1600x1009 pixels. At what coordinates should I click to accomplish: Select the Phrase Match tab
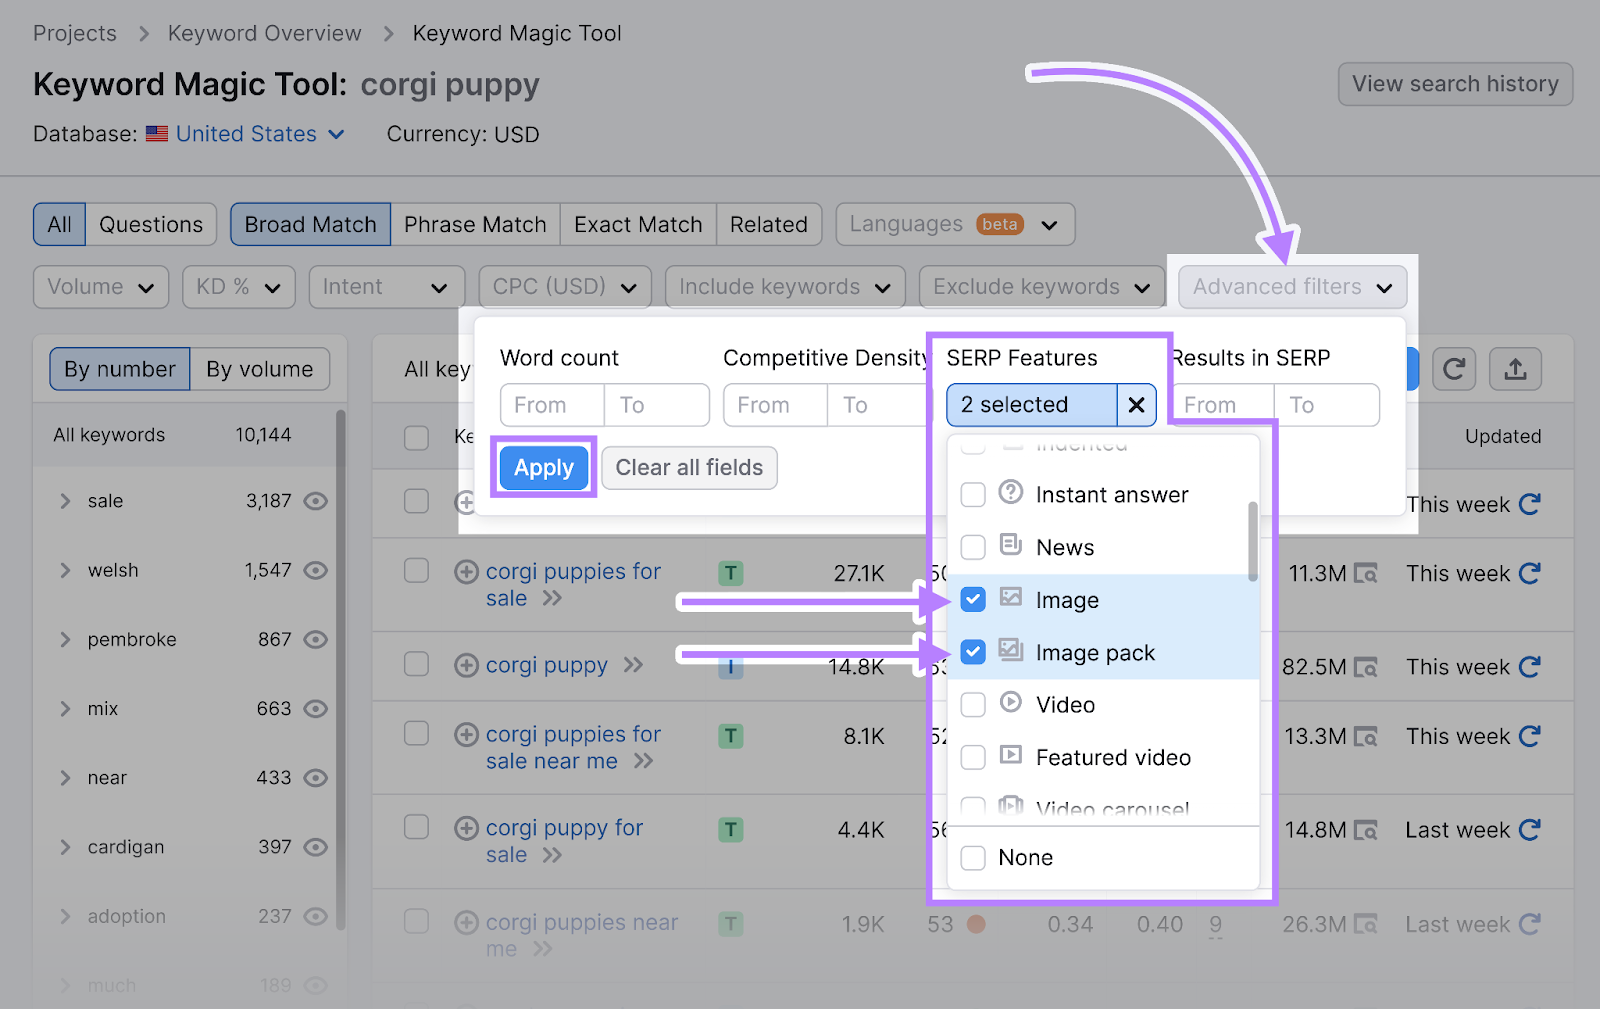(x=475, y=224)
